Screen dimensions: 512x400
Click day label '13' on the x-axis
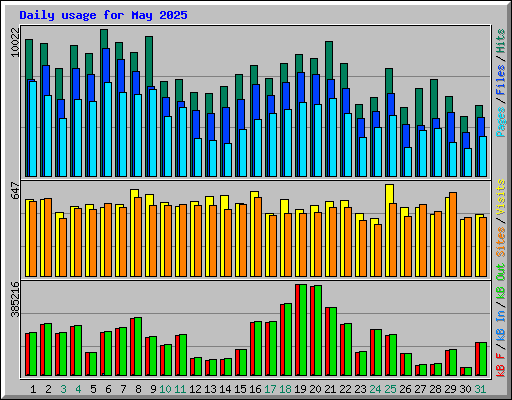point(210,389)
